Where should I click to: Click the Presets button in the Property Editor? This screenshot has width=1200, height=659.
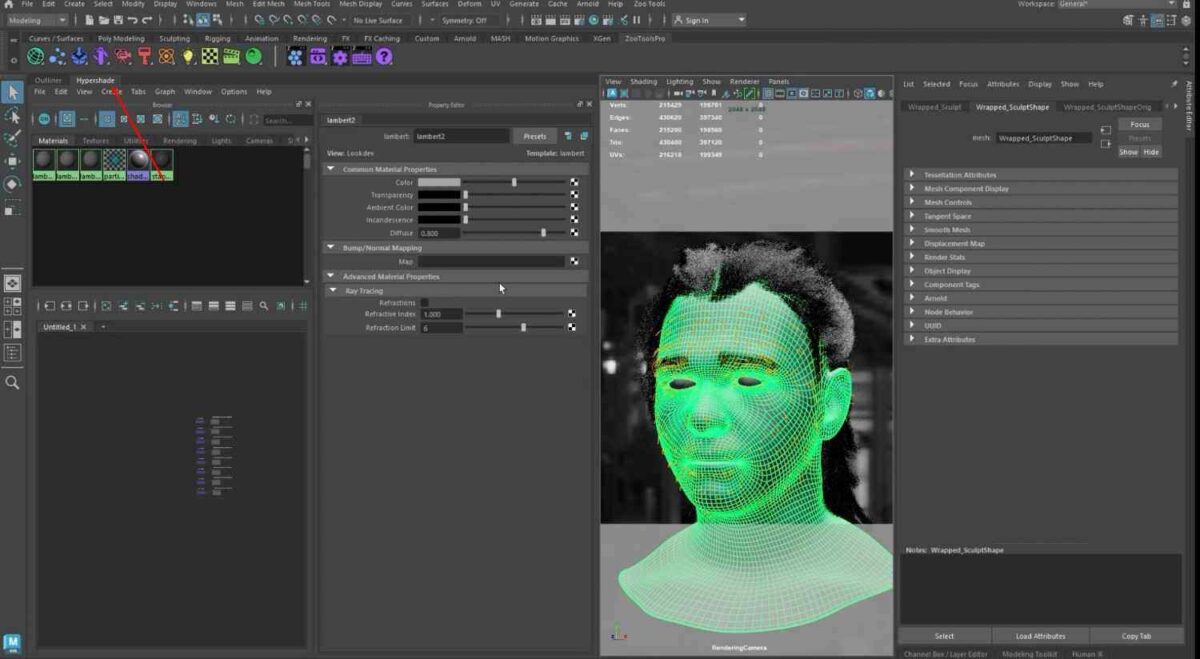[535, 135]
